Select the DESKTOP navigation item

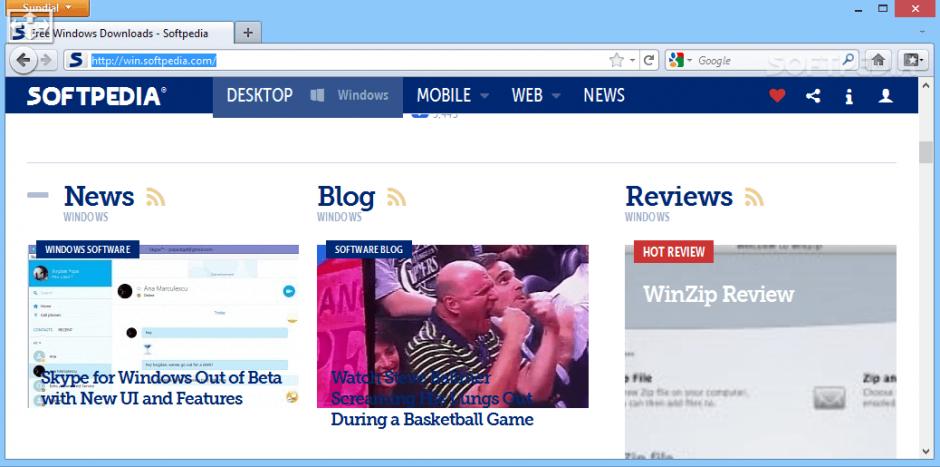pos(260,95)
